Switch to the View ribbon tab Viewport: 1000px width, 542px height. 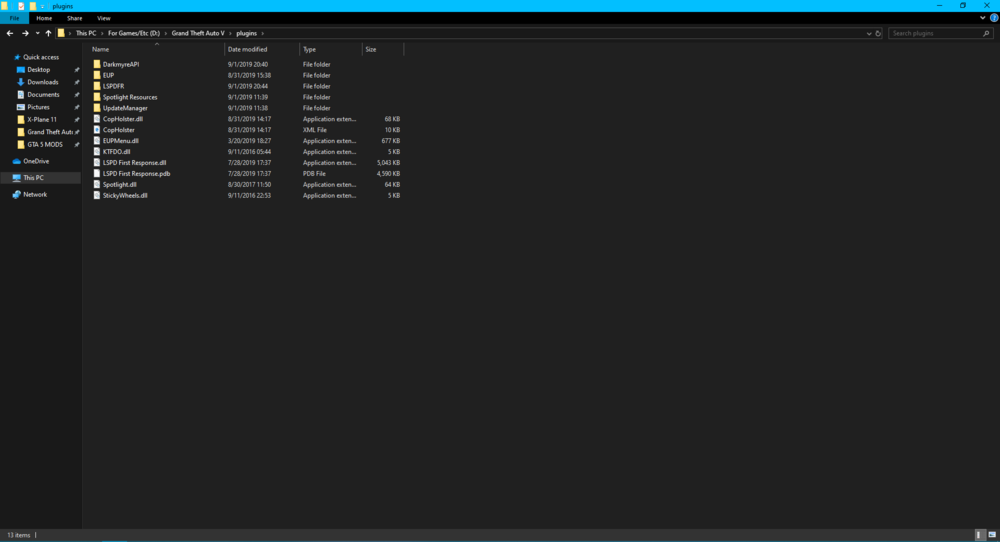pos(104,18)
